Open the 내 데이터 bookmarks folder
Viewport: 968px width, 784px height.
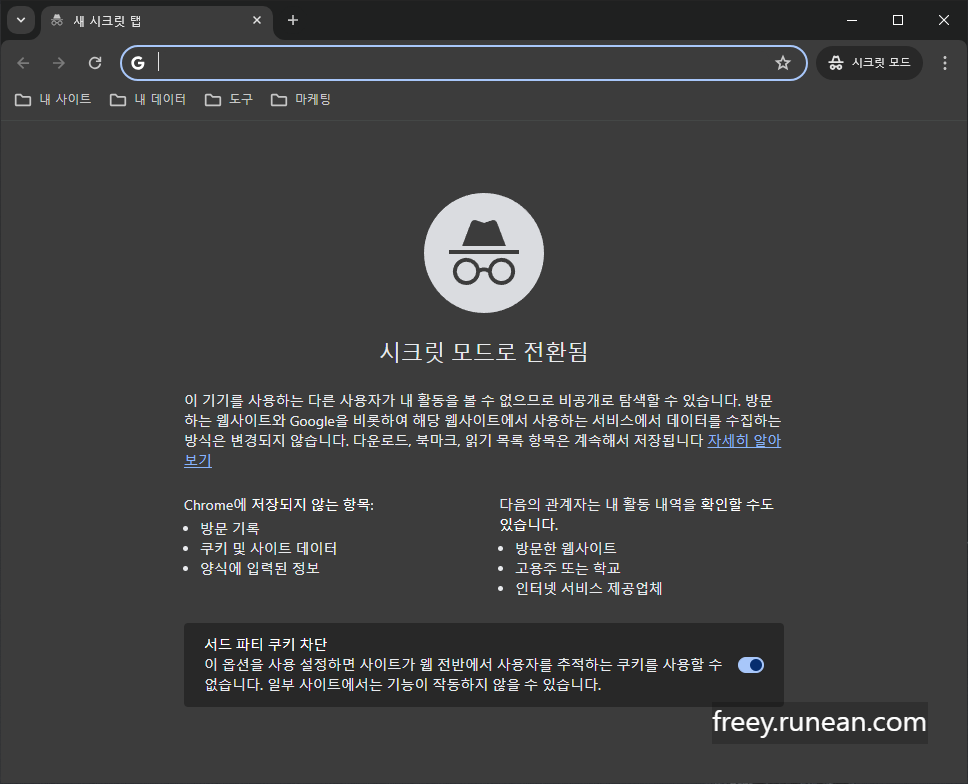[146, 99]
